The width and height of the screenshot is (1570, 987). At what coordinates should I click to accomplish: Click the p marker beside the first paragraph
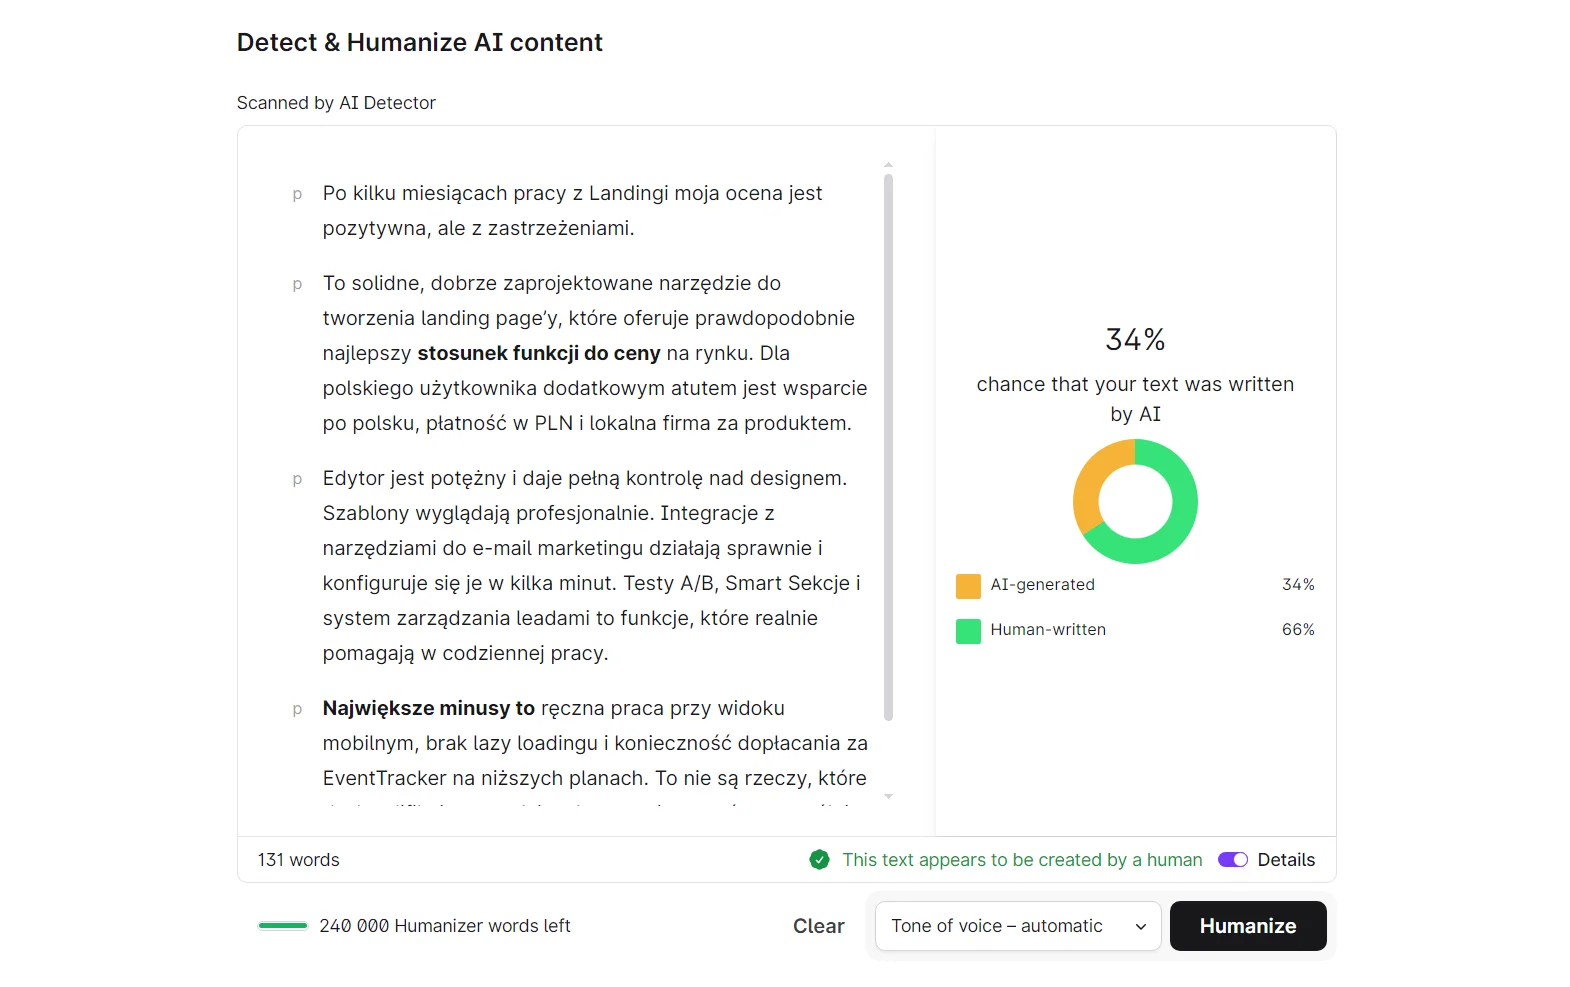click(297, 194)
